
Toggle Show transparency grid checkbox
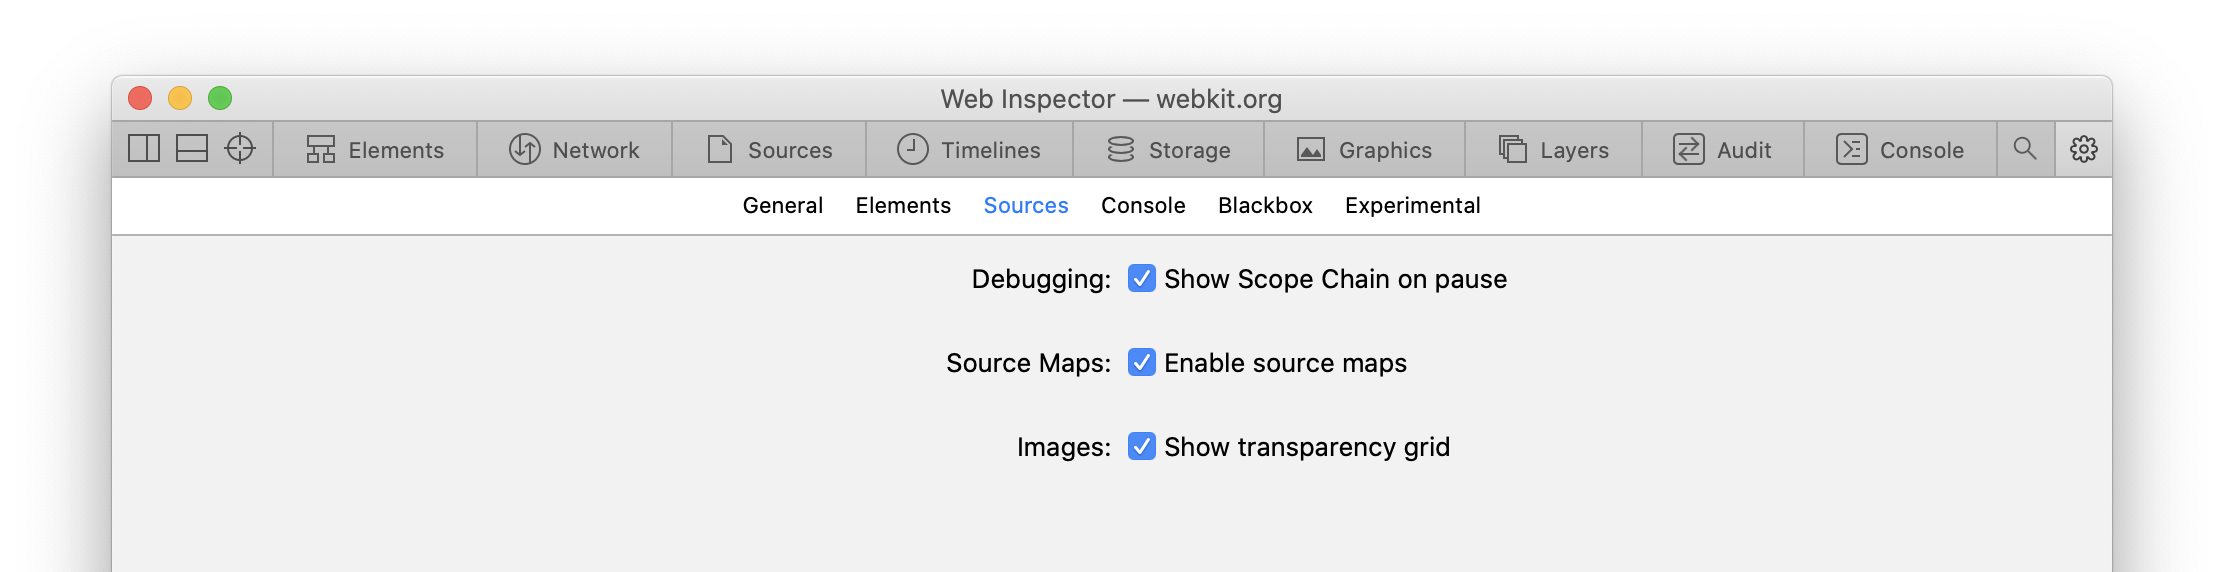pos(1142,446)
